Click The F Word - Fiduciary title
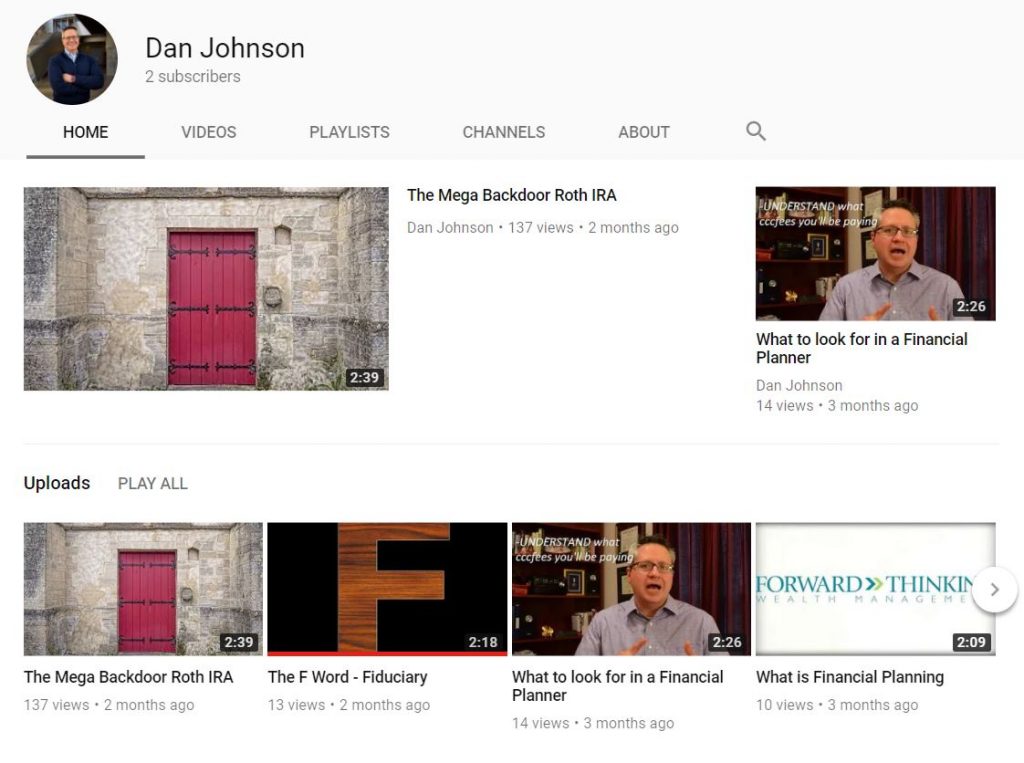1024x763 pixels. (347, 677)
